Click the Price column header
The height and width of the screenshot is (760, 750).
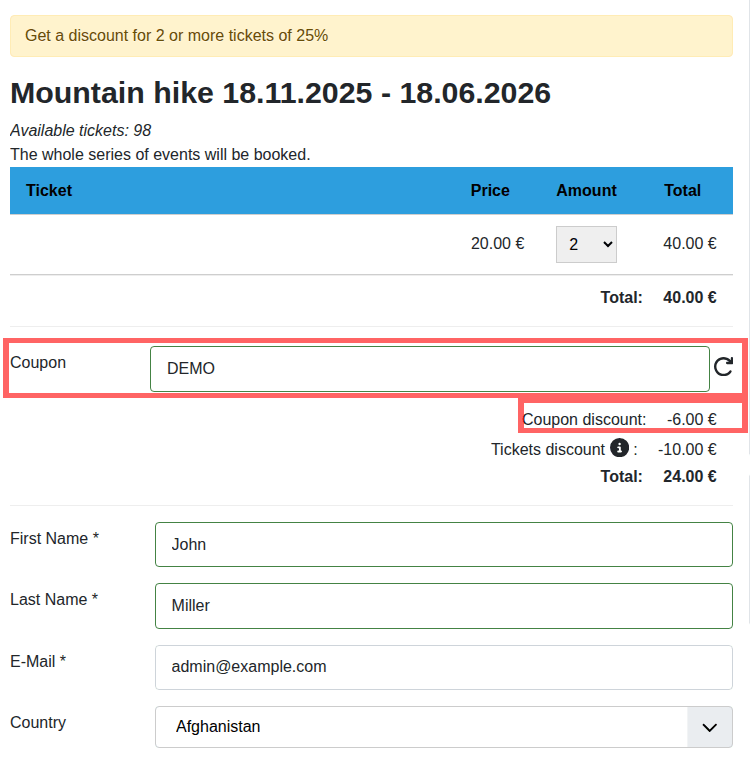tap(490, 190)
